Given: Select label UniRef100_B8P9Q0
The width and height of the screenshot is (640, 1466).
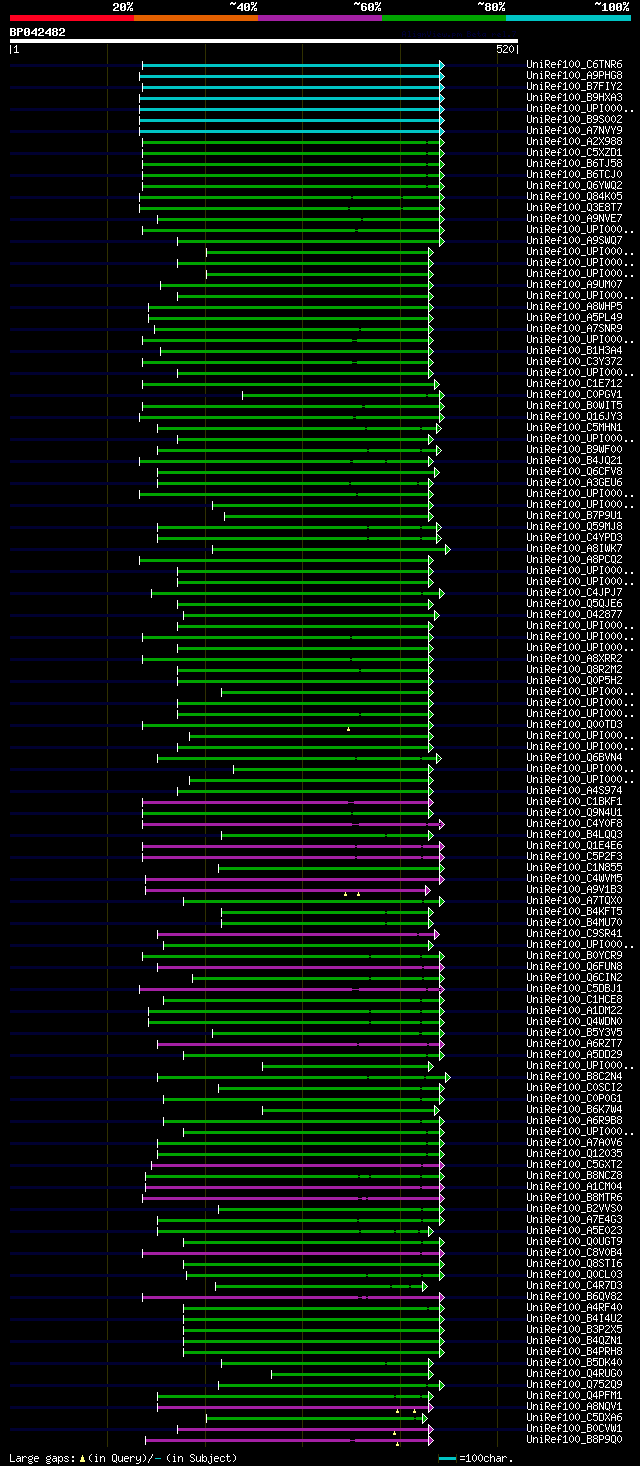Looking at the screenshot, I should [x=574, y=1440].
